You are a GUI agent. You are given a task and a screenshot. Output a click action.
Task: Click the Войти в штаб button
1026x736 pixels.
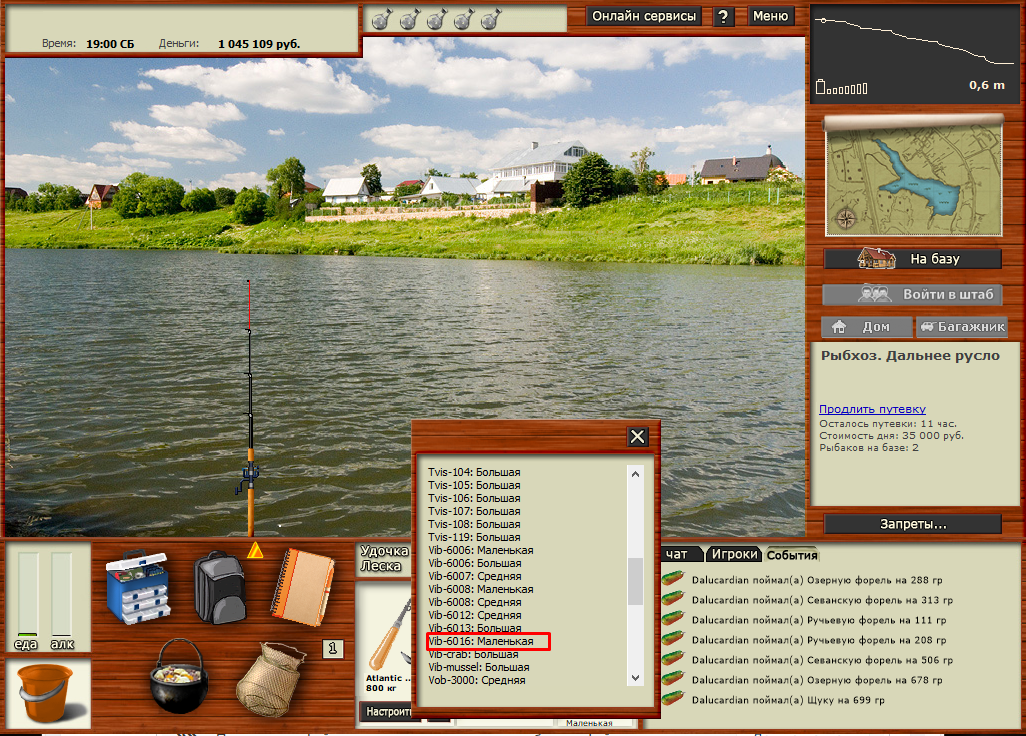(913, 294)
